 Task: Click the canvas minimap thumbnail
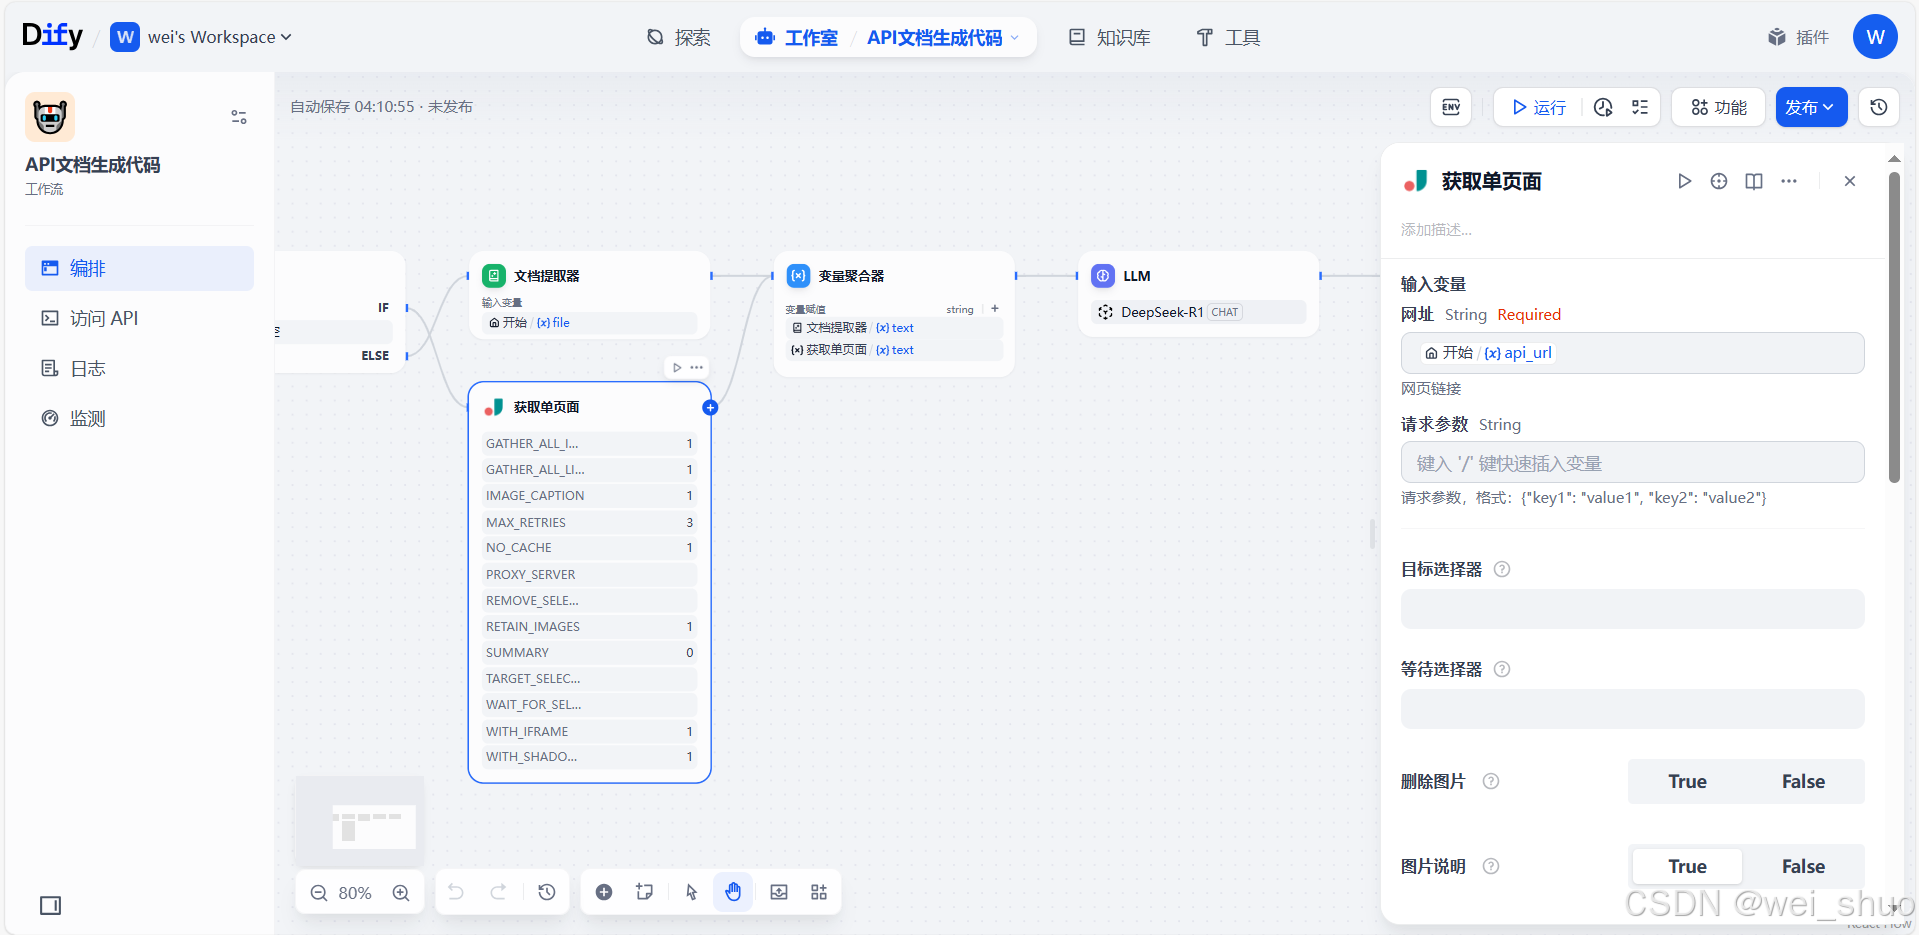(360, 822)
